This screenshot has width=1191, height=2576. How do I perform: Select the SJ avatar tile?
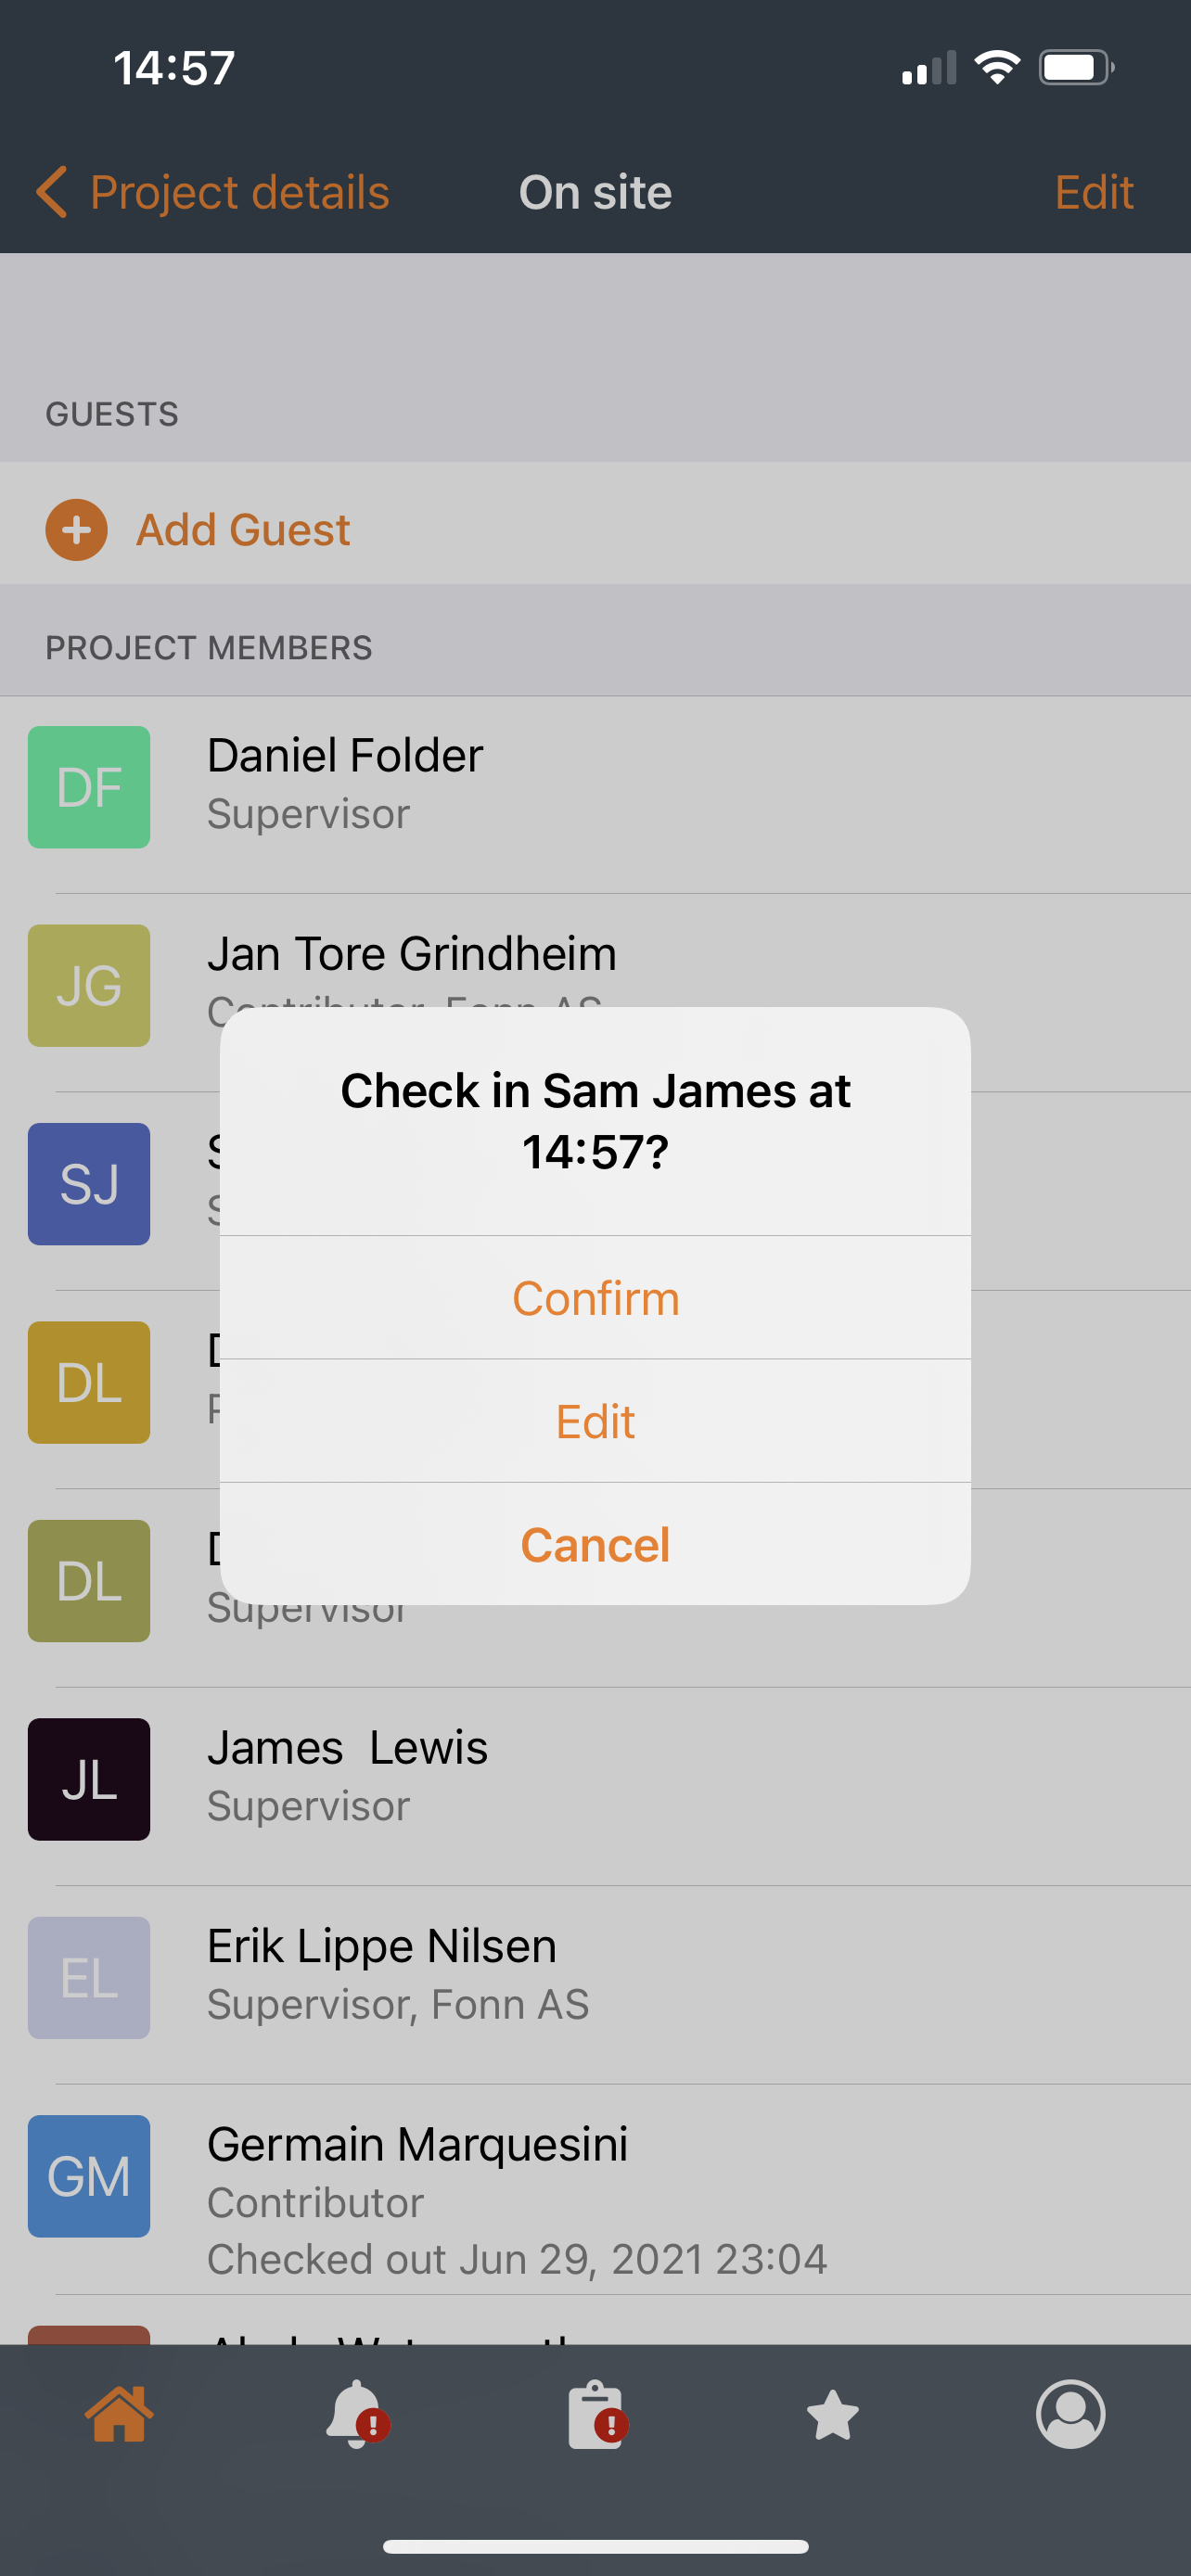coord(89,1183)
